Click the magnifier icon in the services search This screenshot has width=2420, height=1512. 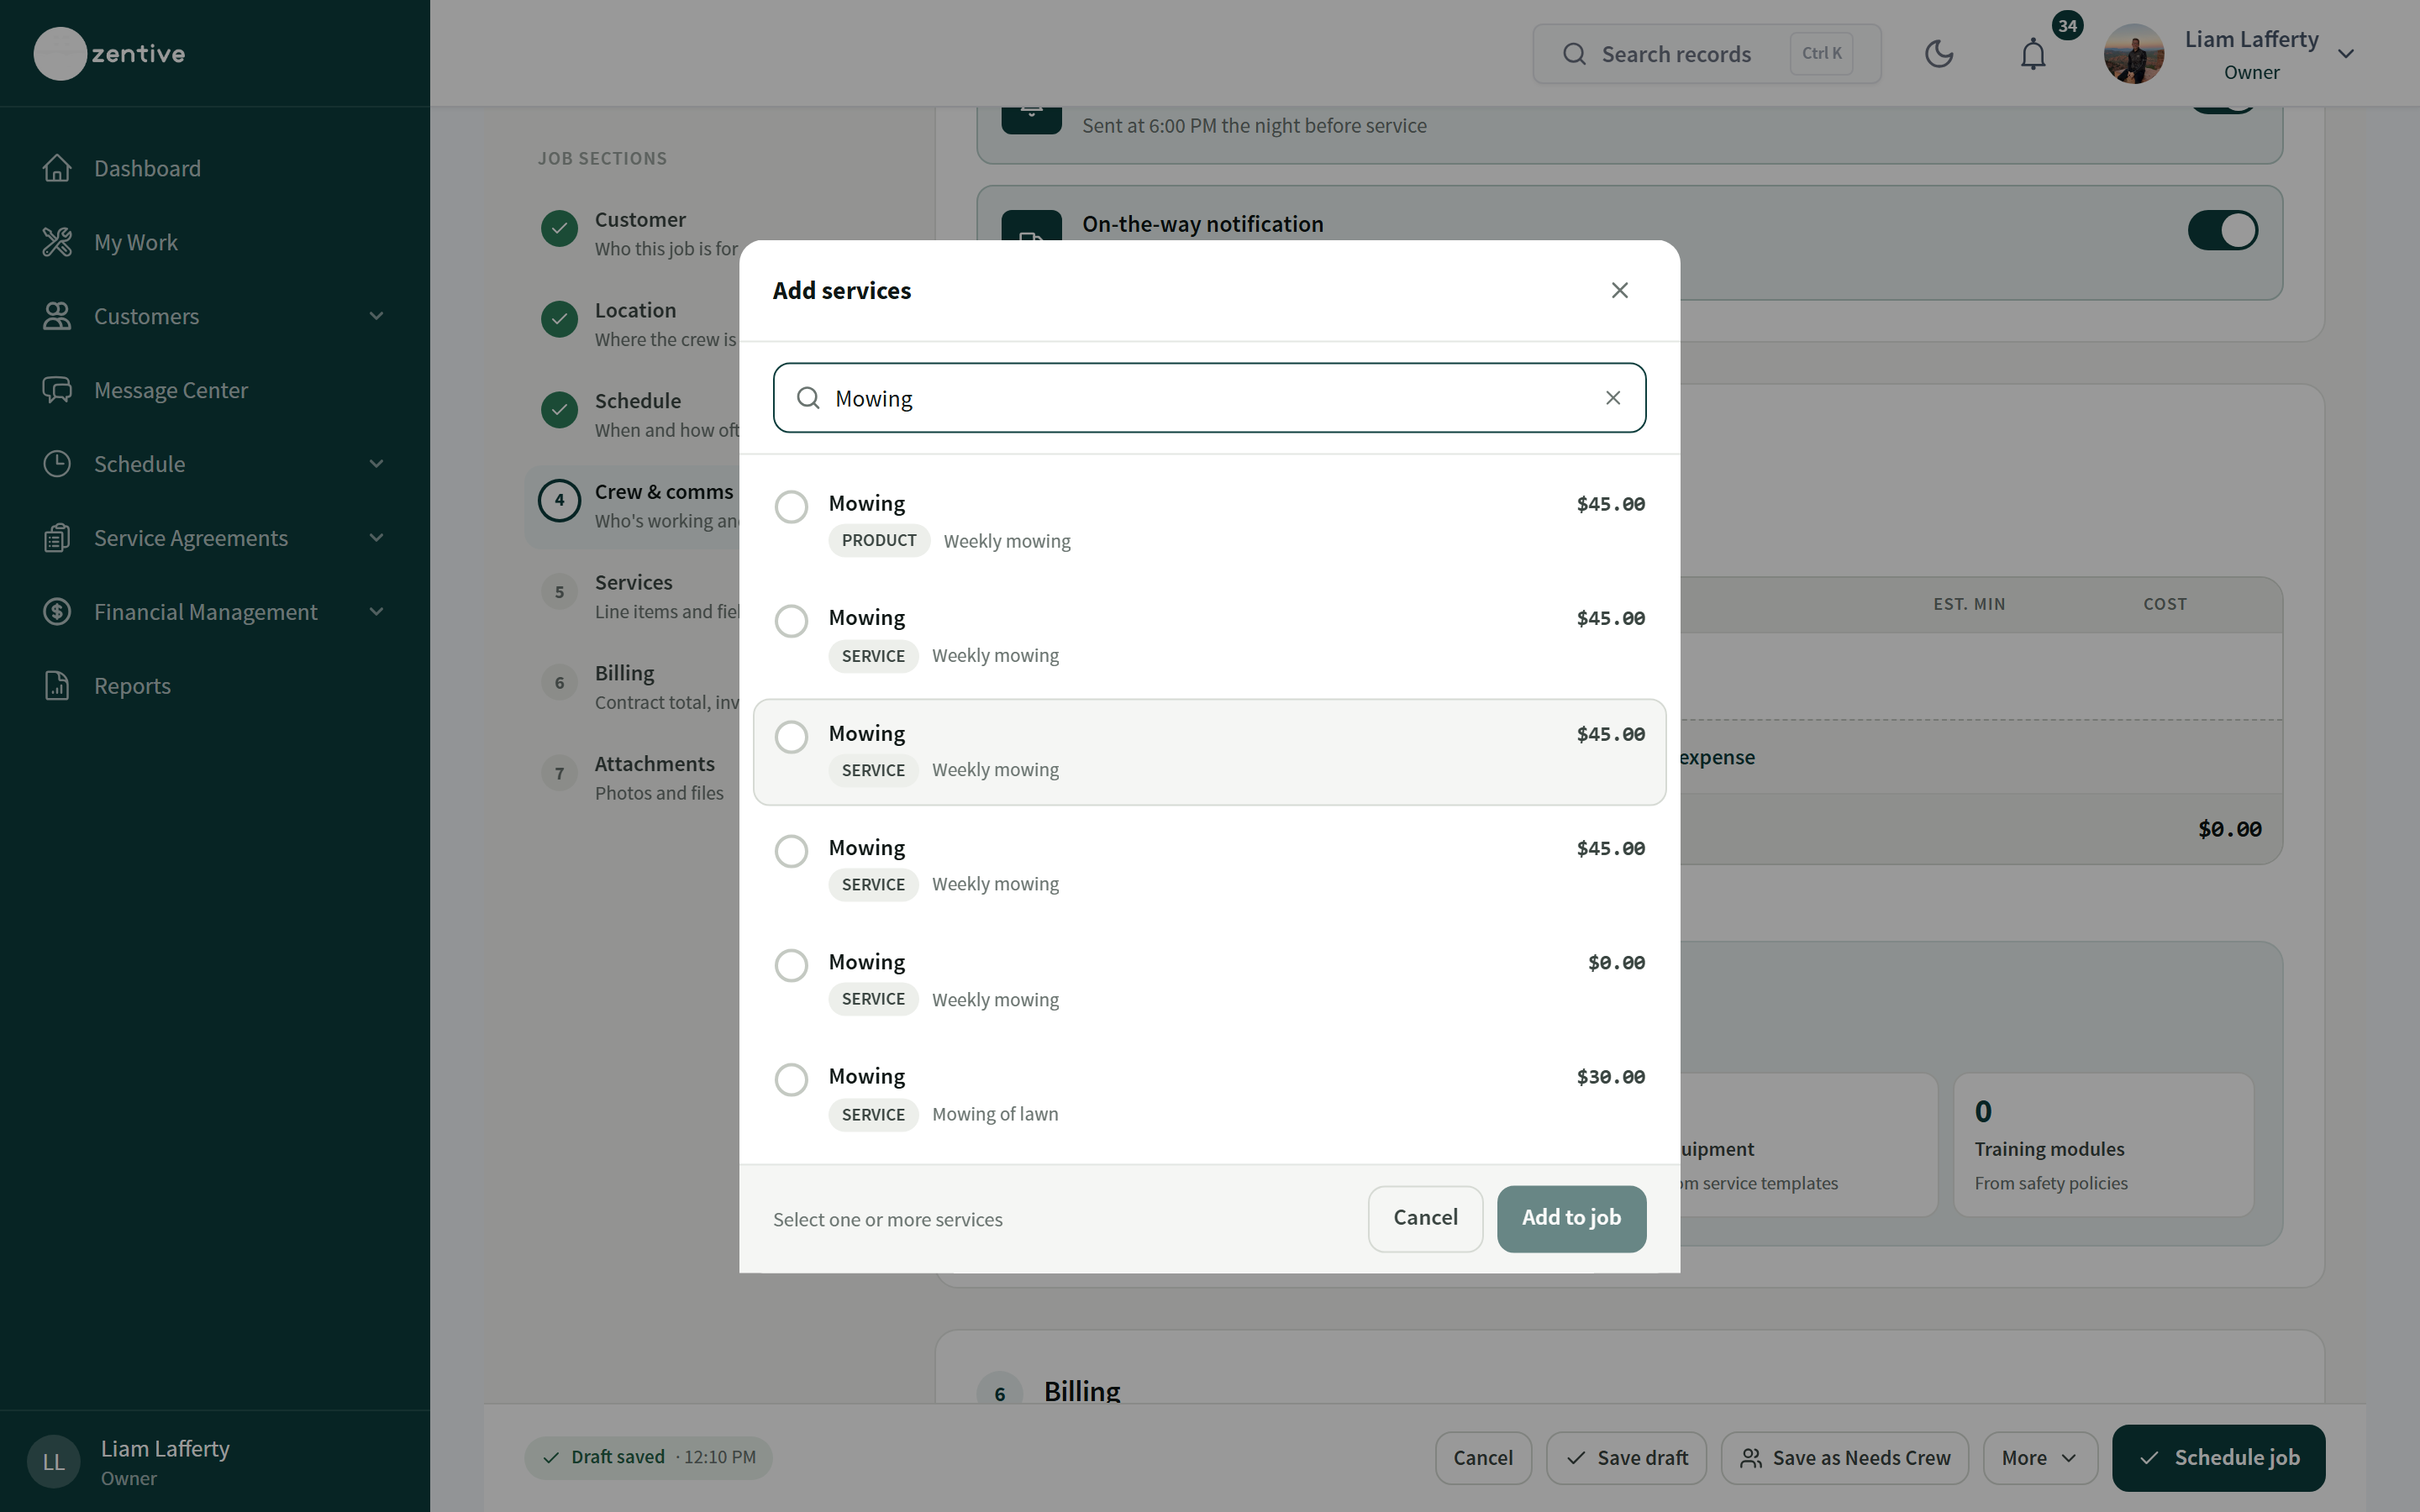808,398
